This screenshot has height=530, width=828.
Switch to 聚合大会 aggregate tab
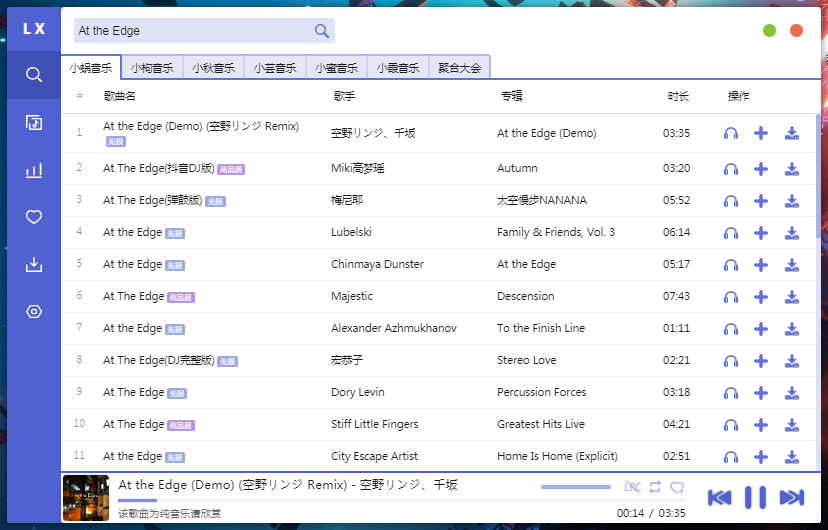[459, 68]
